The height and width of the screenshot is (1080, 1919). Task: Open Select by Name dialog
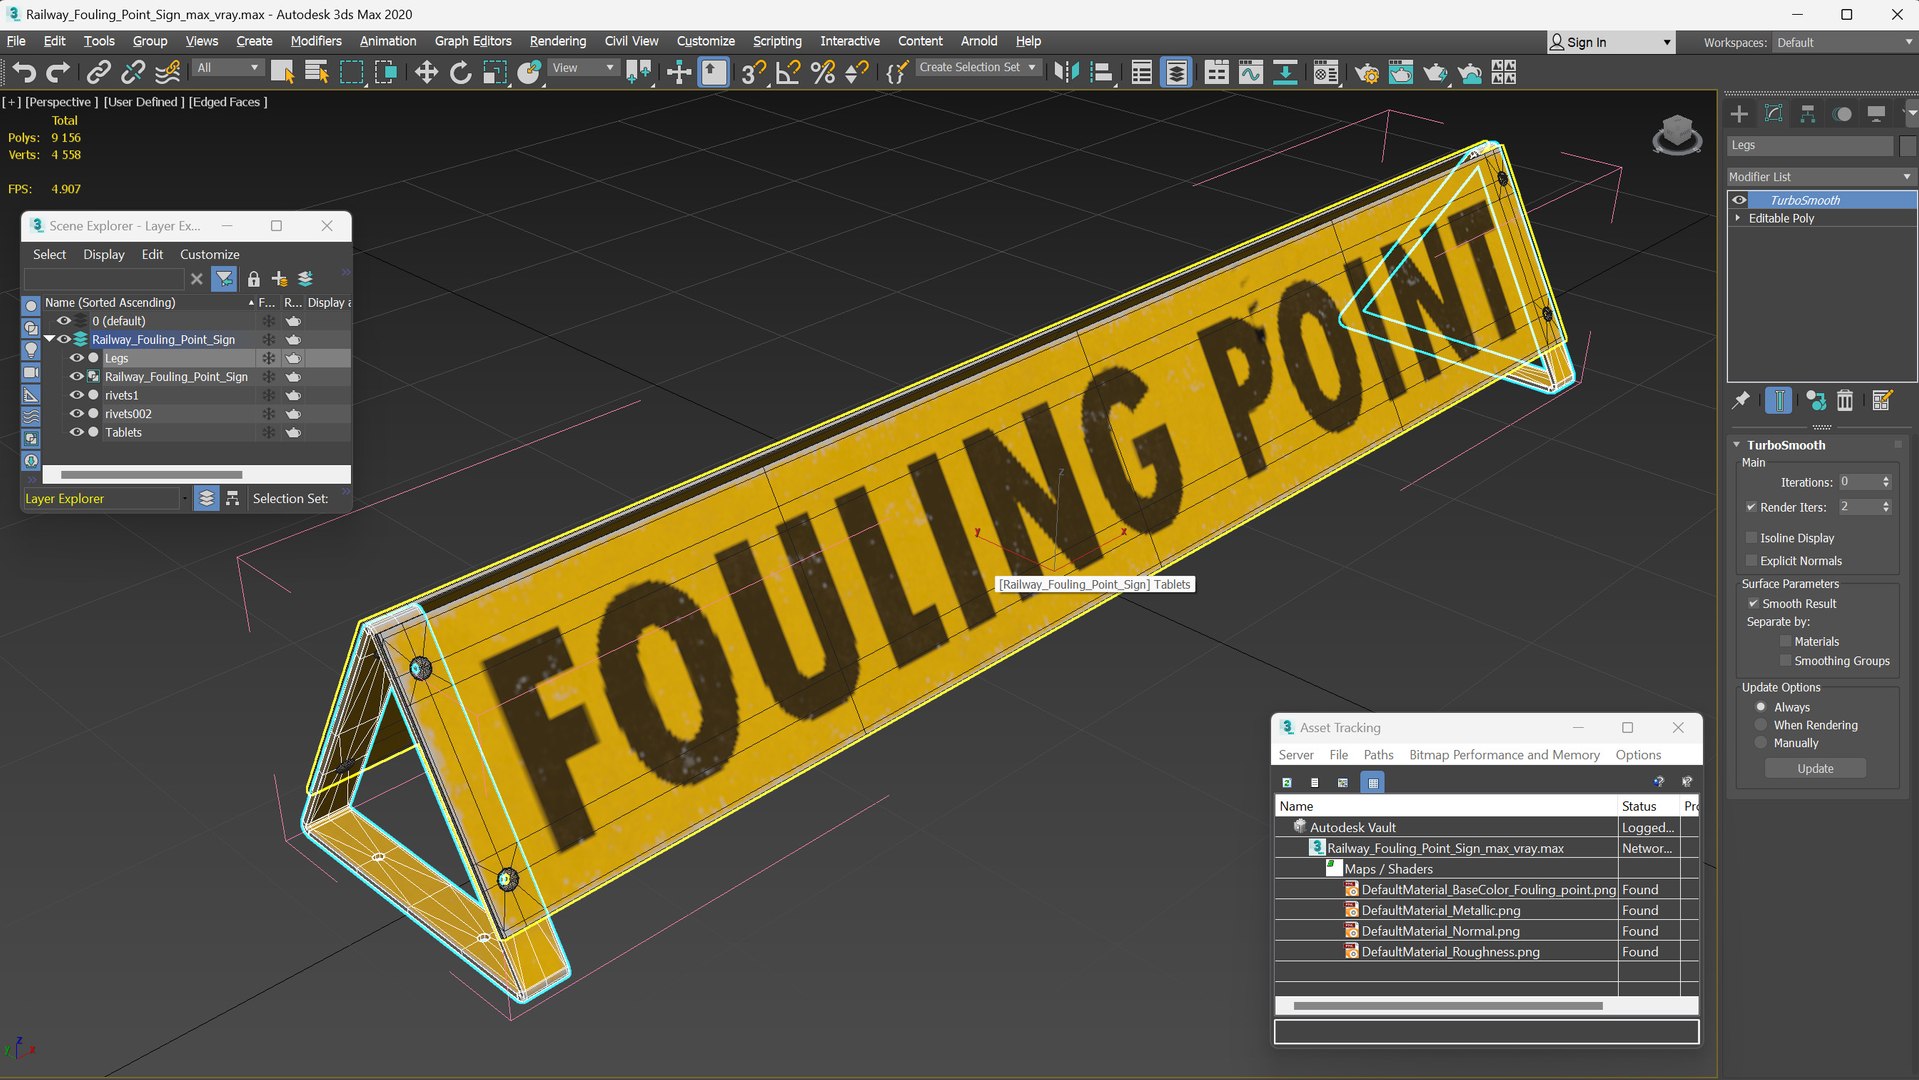pos(317,71)
